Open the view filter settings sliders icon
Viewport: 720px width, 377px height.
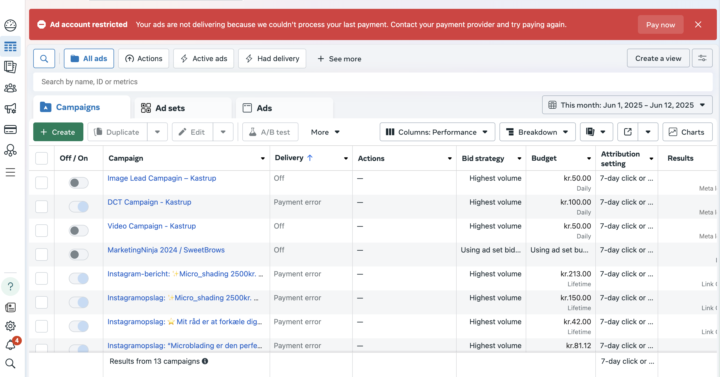tap(702, 58)
